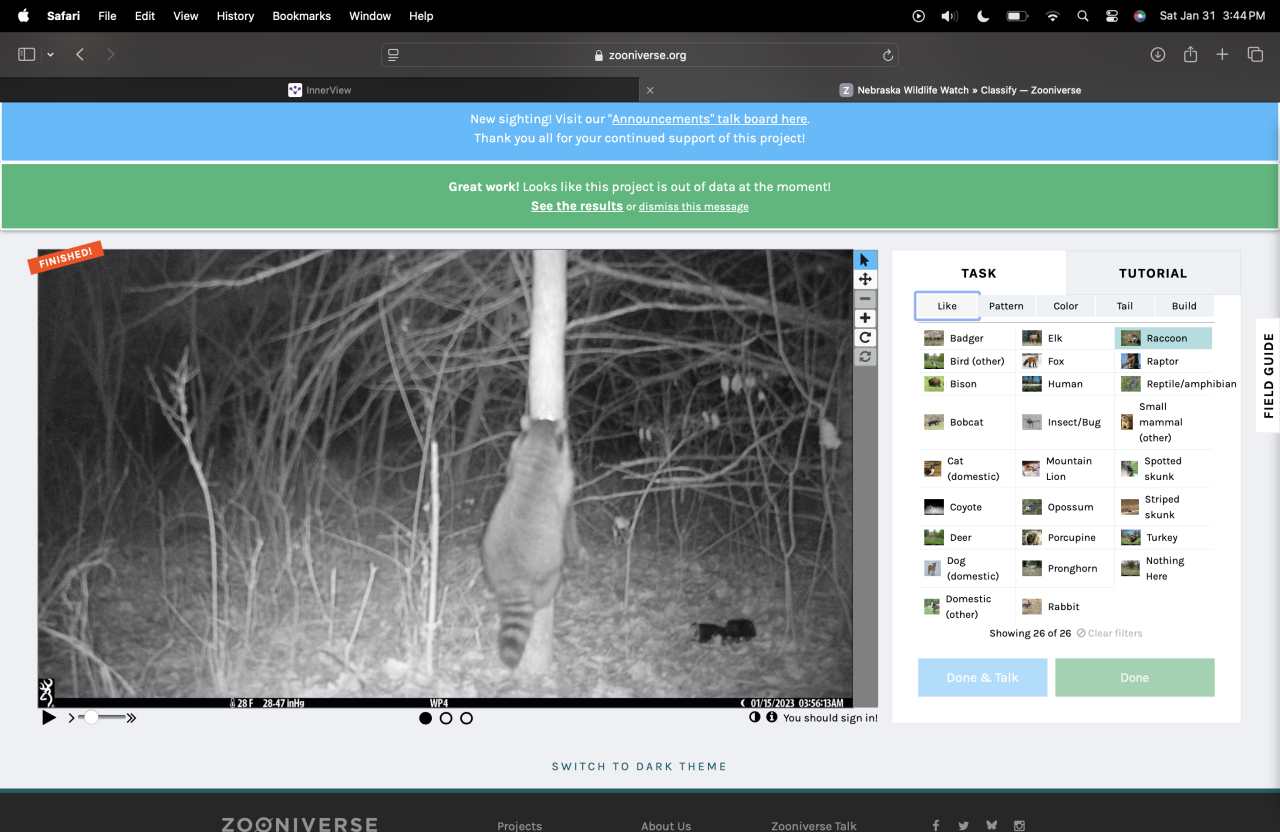Select the second frame dot
Screen dimensions: 1280x832
coord(446,718)
